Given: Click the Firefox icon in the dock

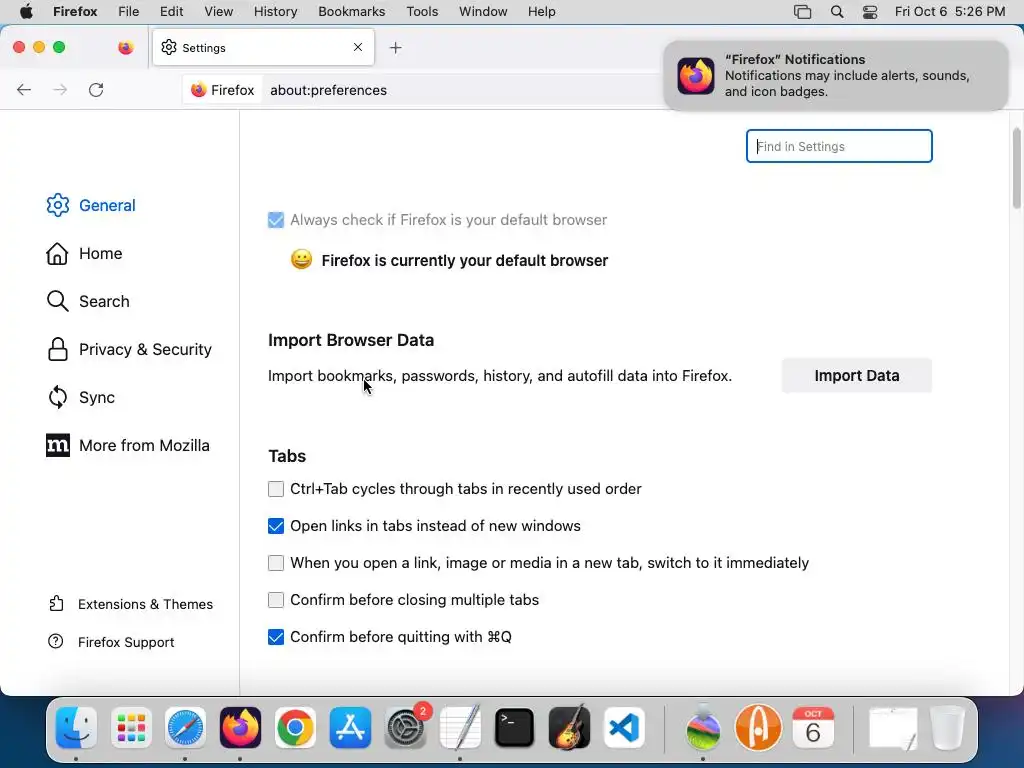Looking at the screenshot, I should (240, 728).
